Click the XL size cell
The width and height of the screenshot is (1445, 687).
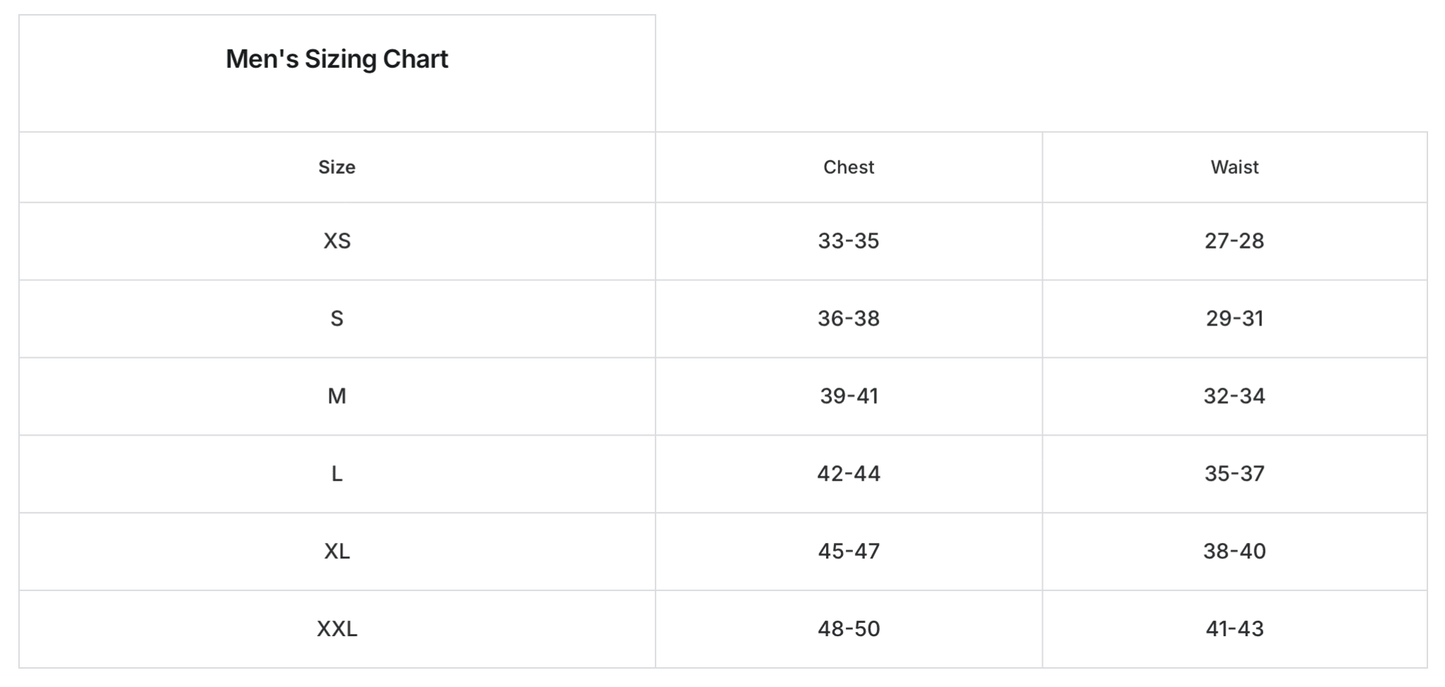click(x=337, y=551)
